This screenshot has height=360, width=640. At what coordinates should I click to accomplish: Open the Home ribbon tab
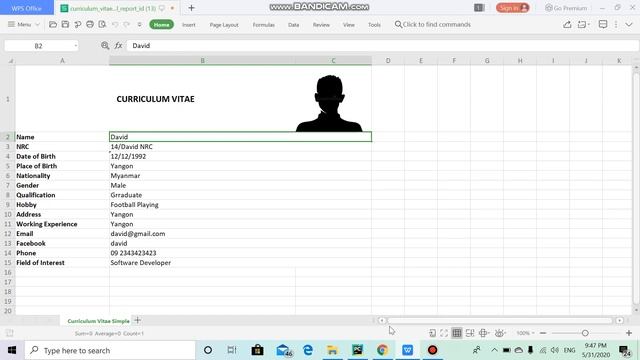tap(162, 24)
